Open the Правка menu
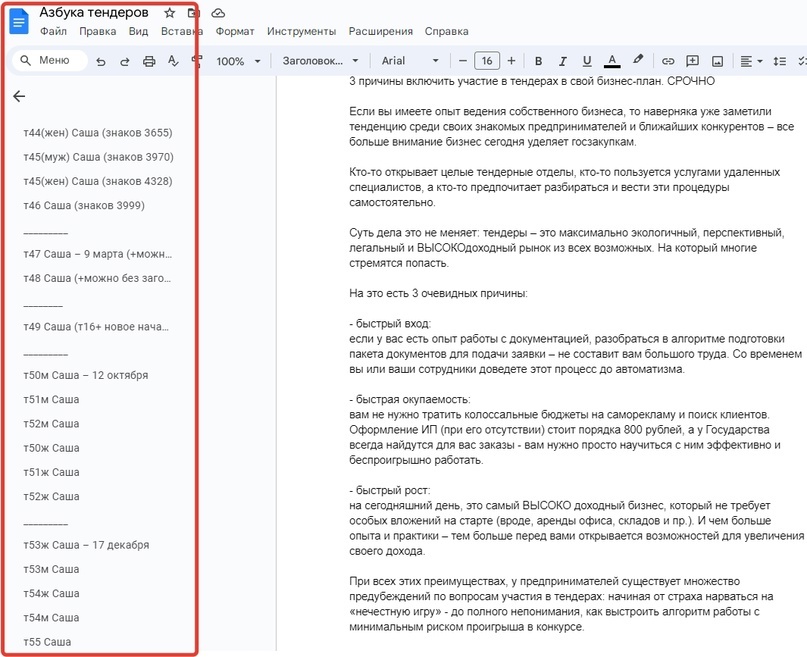807x657 pixels. (97, 31)
